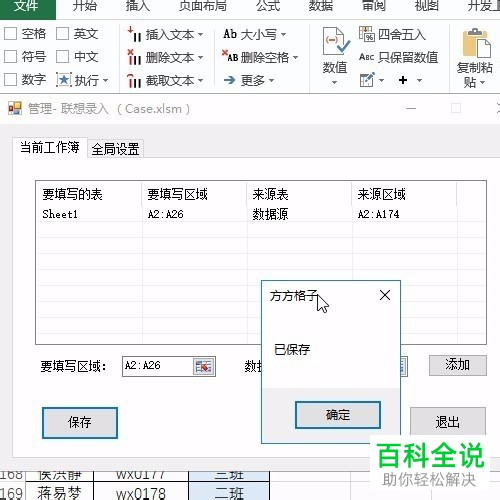Open dropdown arrow next to pencil icon

point(382,80)
